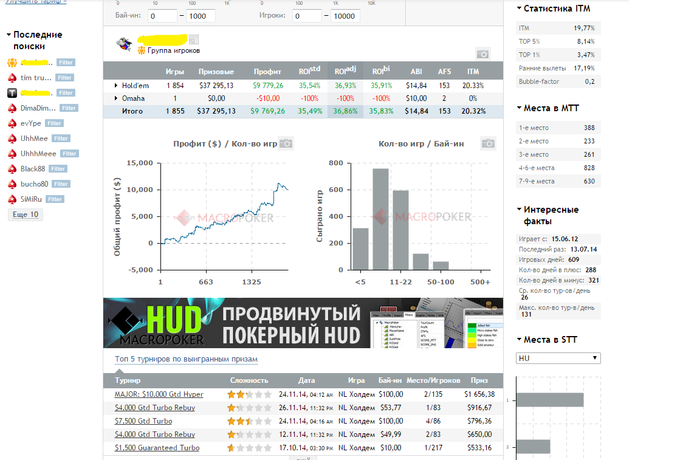Viewport: 700px width, 460px height.
Task: Click the maximum buy-in field showing 1000
Action: pyautogui.click(x=200, y=16)
